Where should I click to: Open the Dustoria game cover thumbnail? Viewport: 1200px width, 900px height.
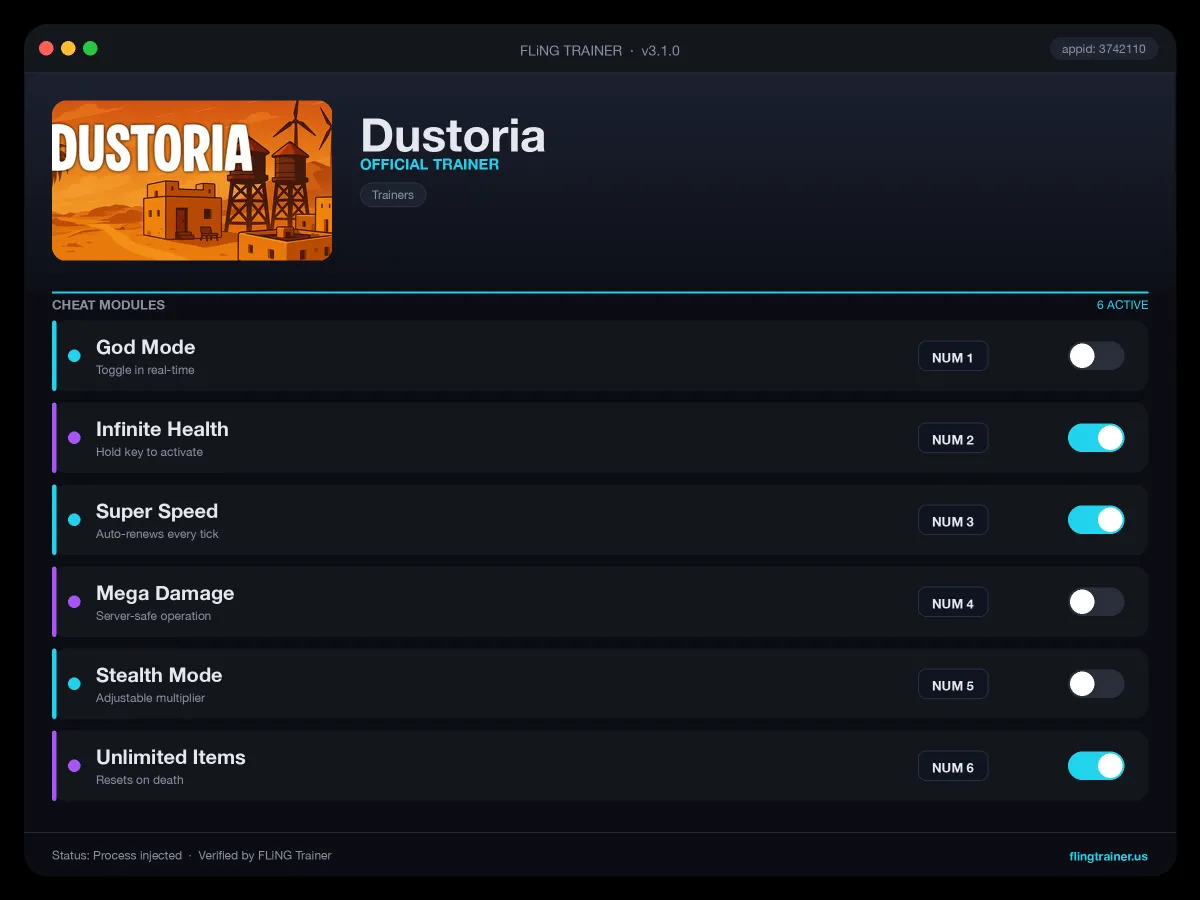tap(192, 180)
